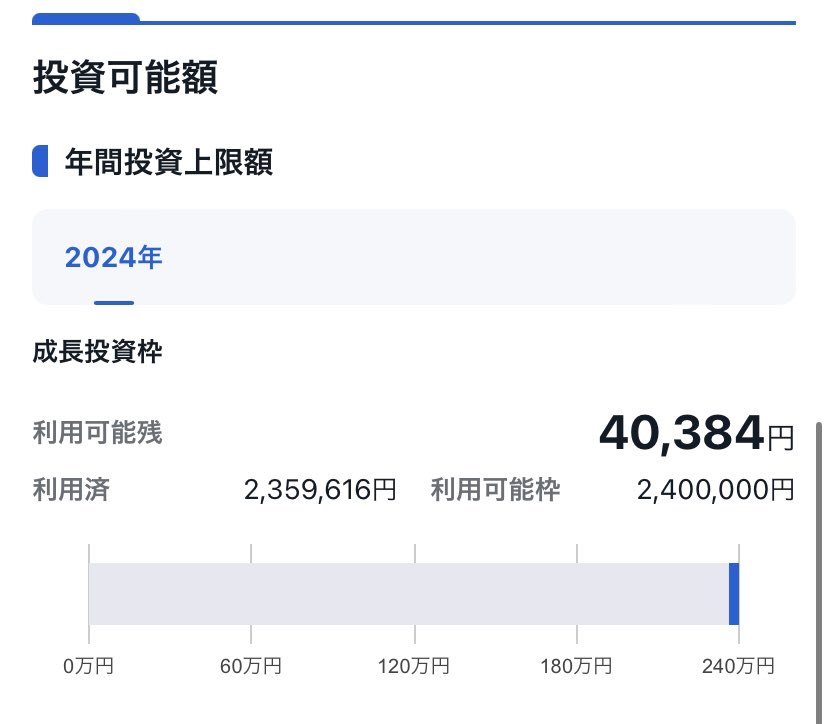The width and height of the screenshot is (828, 724).
Task: Click the 180万円 axis label
Action: [x=576, y=666]
